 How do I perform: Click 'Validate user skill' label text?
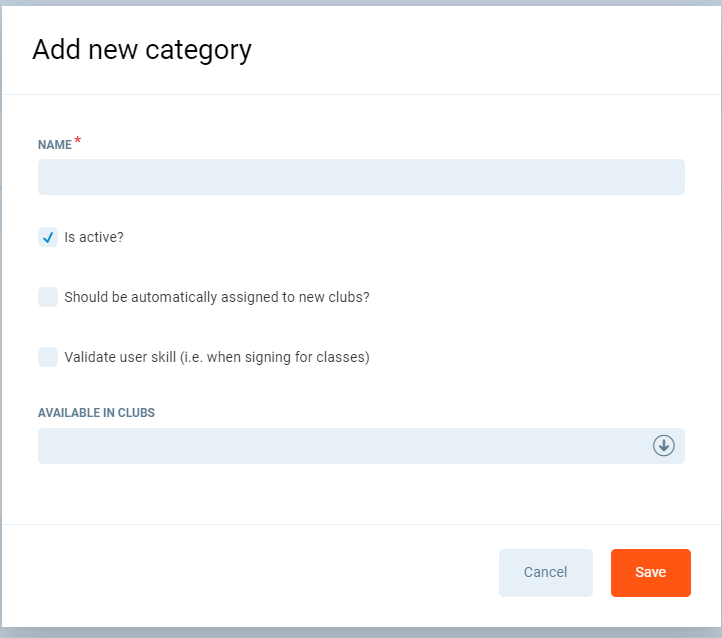[217, 357]
